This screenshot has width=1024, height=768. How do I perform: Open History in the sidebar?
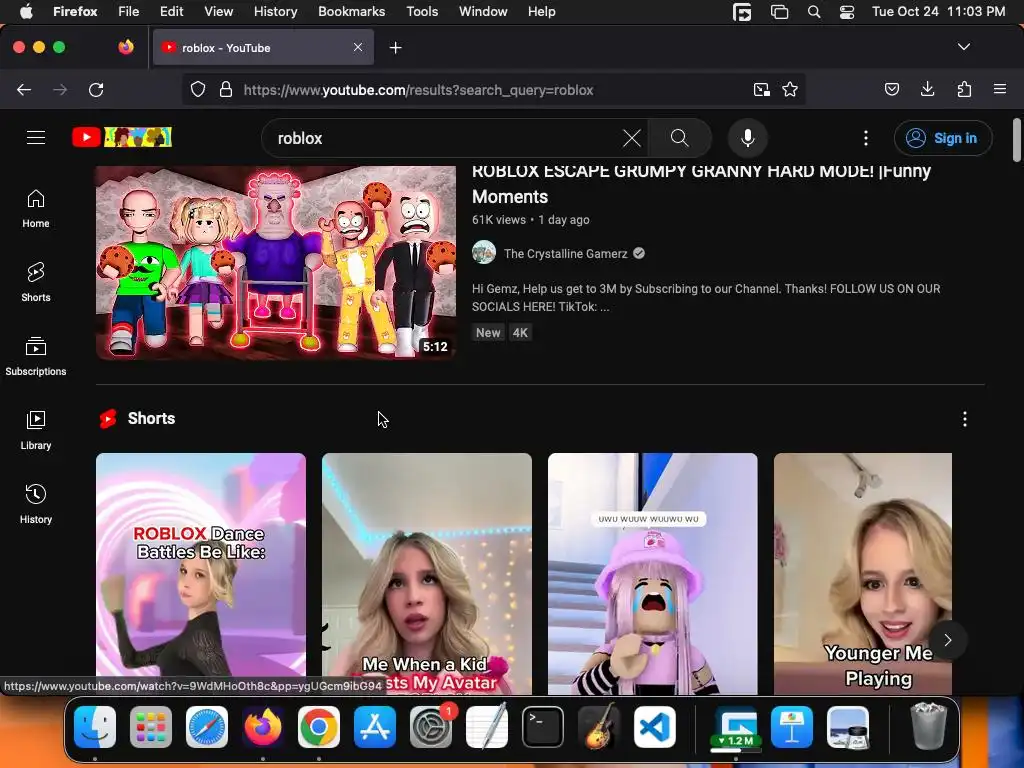(x=36, y=504)
